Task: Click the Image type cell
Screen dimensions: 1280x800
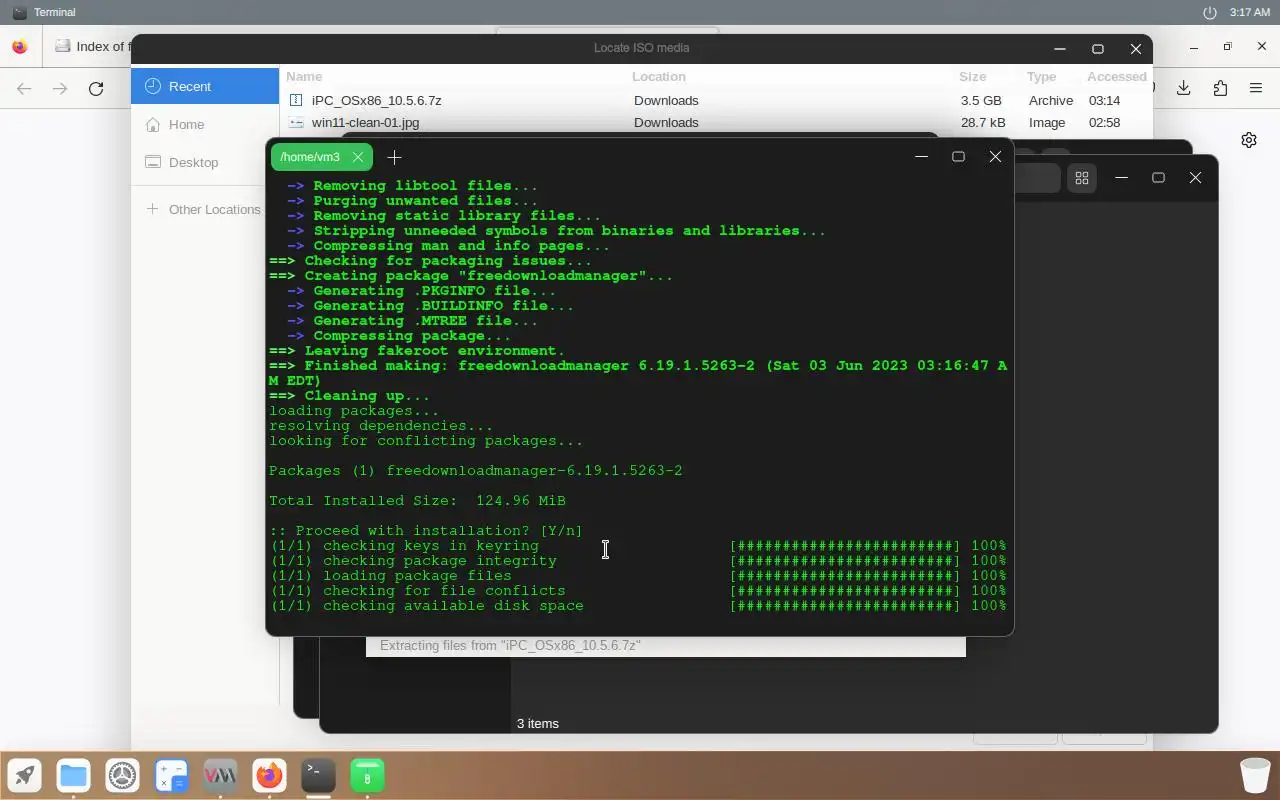Action: pos(1047,122)
